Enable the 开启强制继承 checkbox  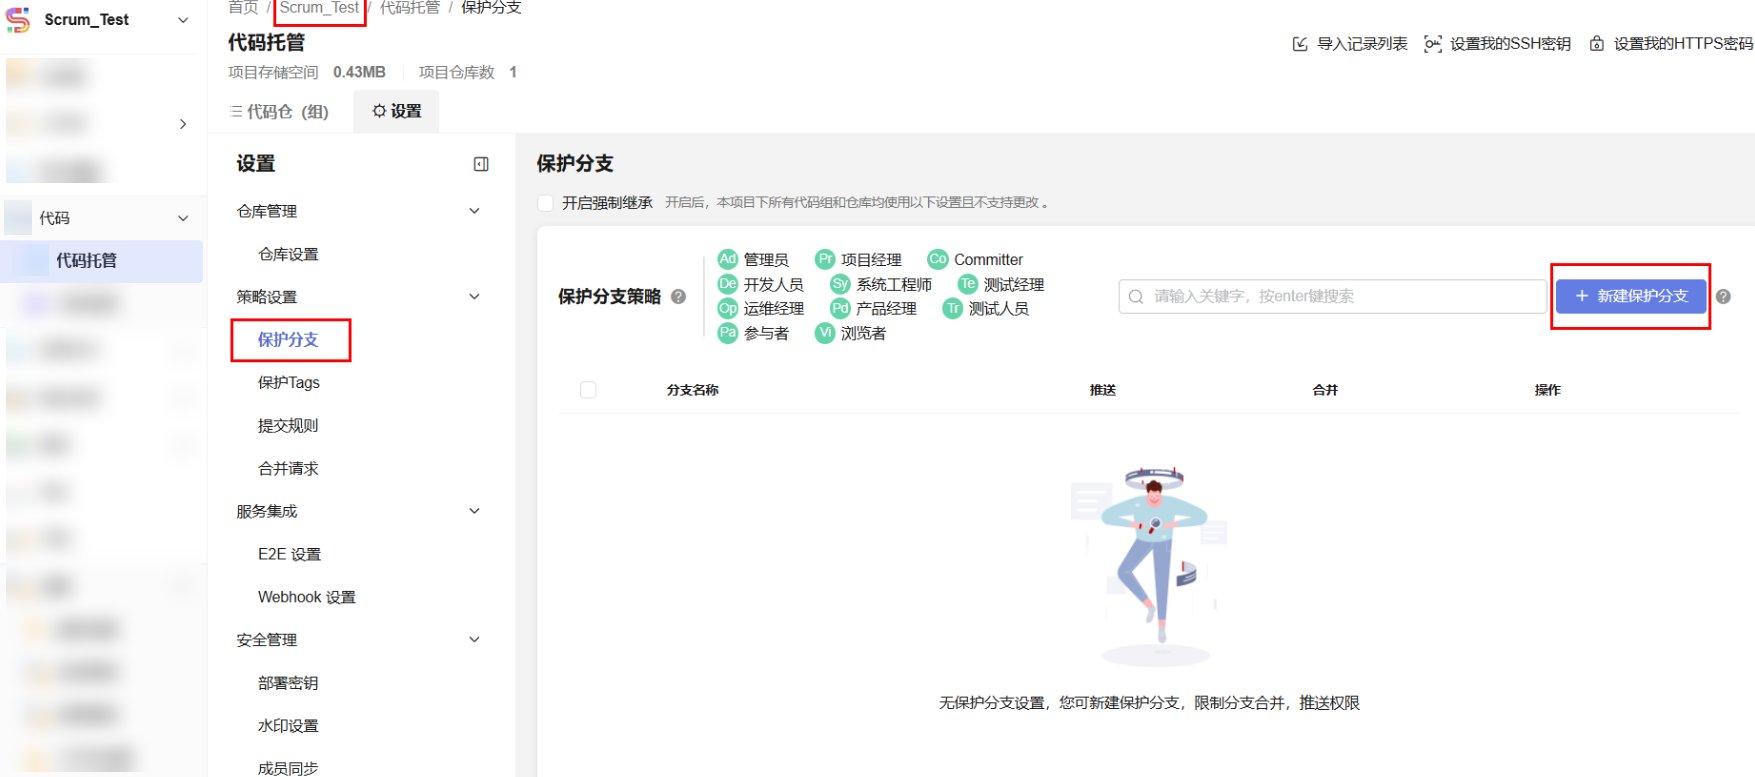click(x=546, y=203)
